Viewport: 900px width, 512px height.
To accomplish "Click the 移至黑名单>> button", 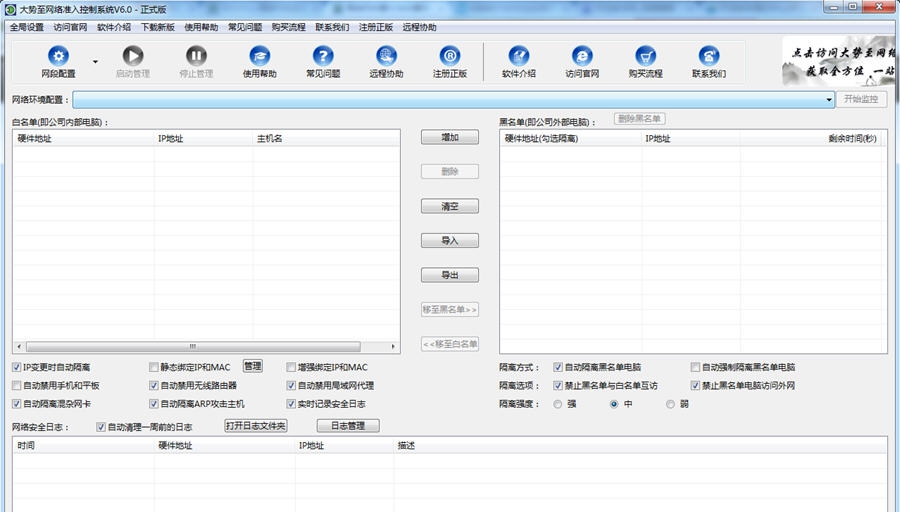I will (x=450, y=309).
